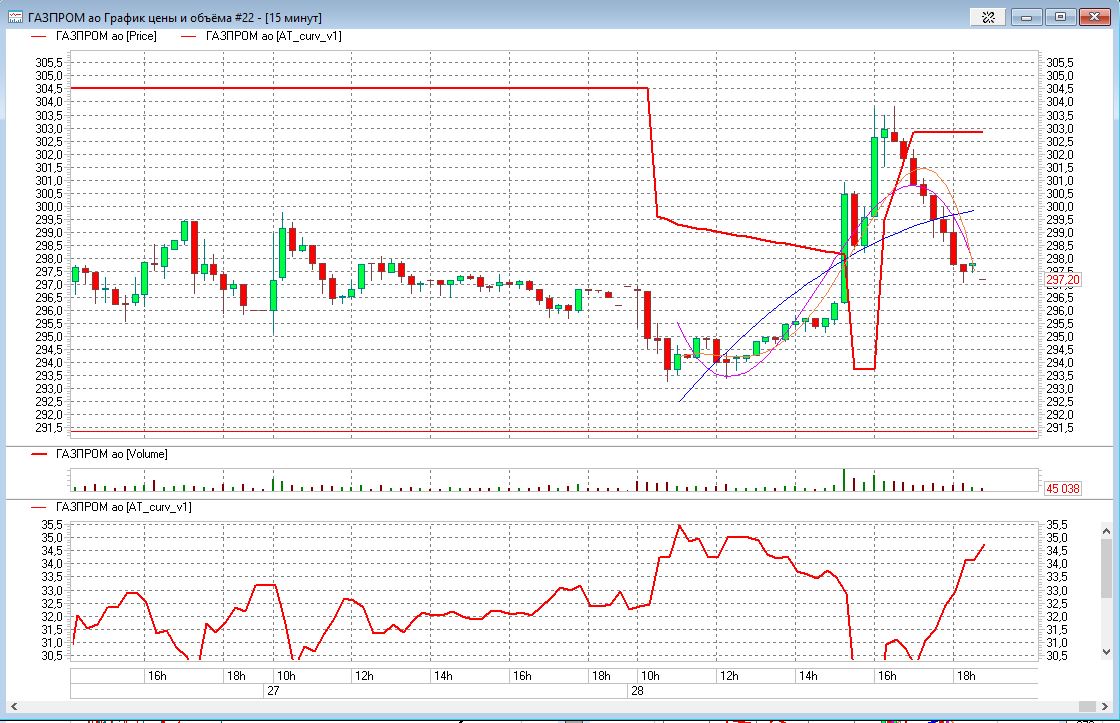Click the red line marker beside Price legend
This screenshot has height=723, width=1120.
39,36
